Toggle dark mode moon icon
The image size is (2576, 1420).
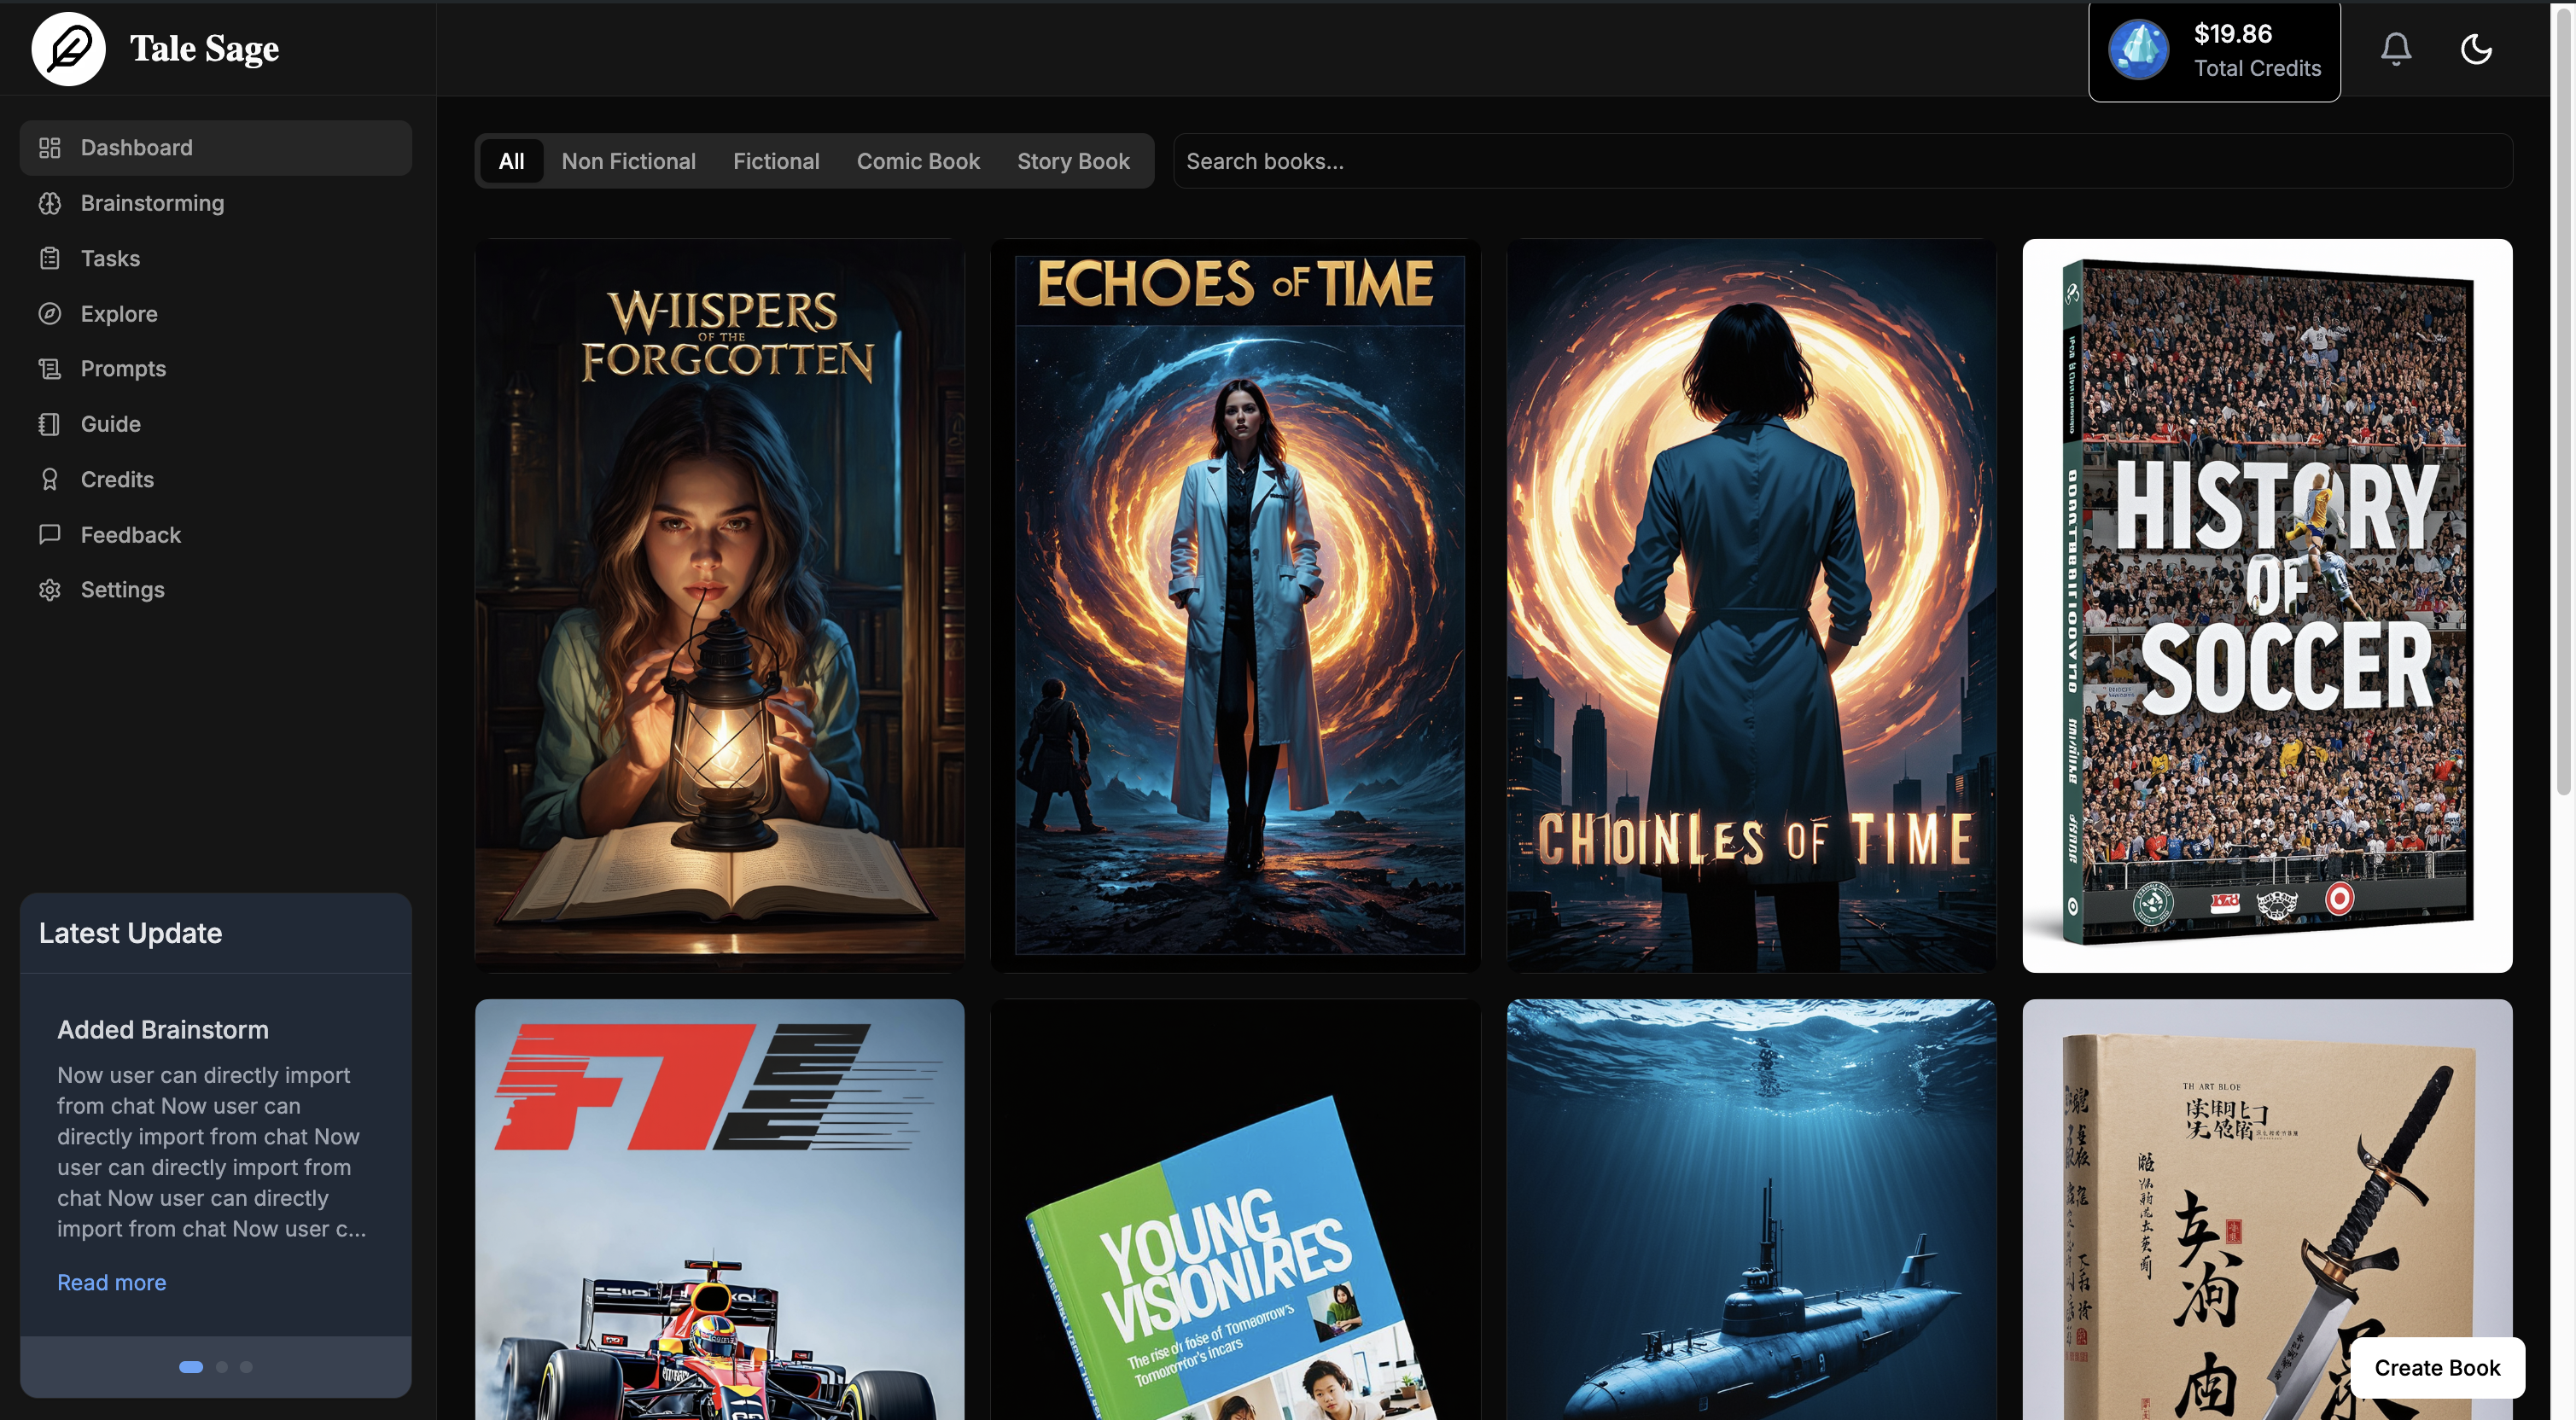click(2475, 49)
